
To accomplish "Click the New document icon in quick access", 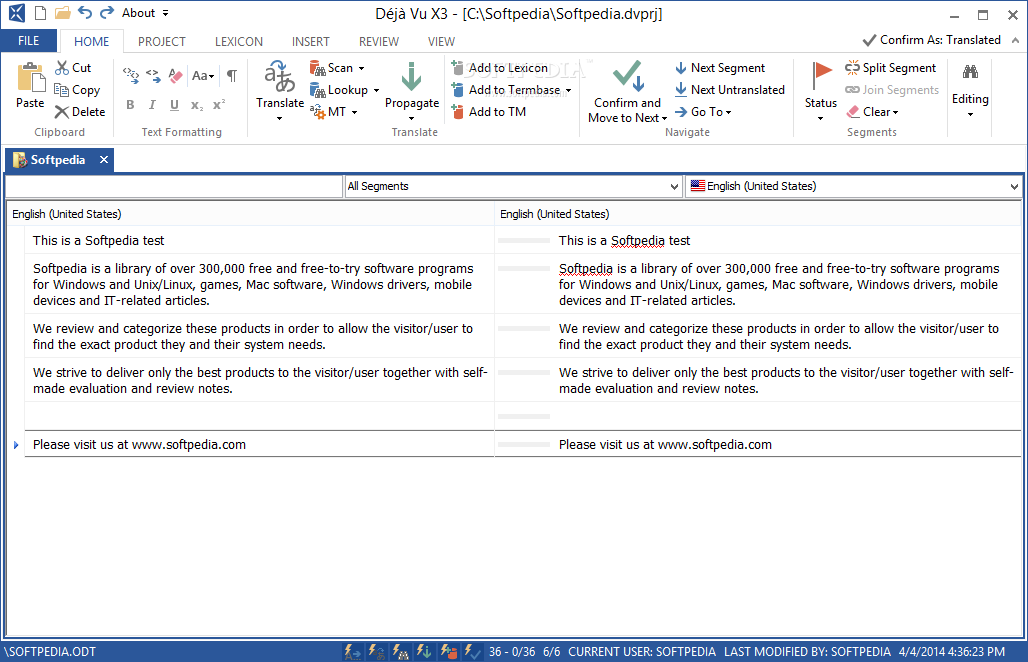I will coord(41,13).
